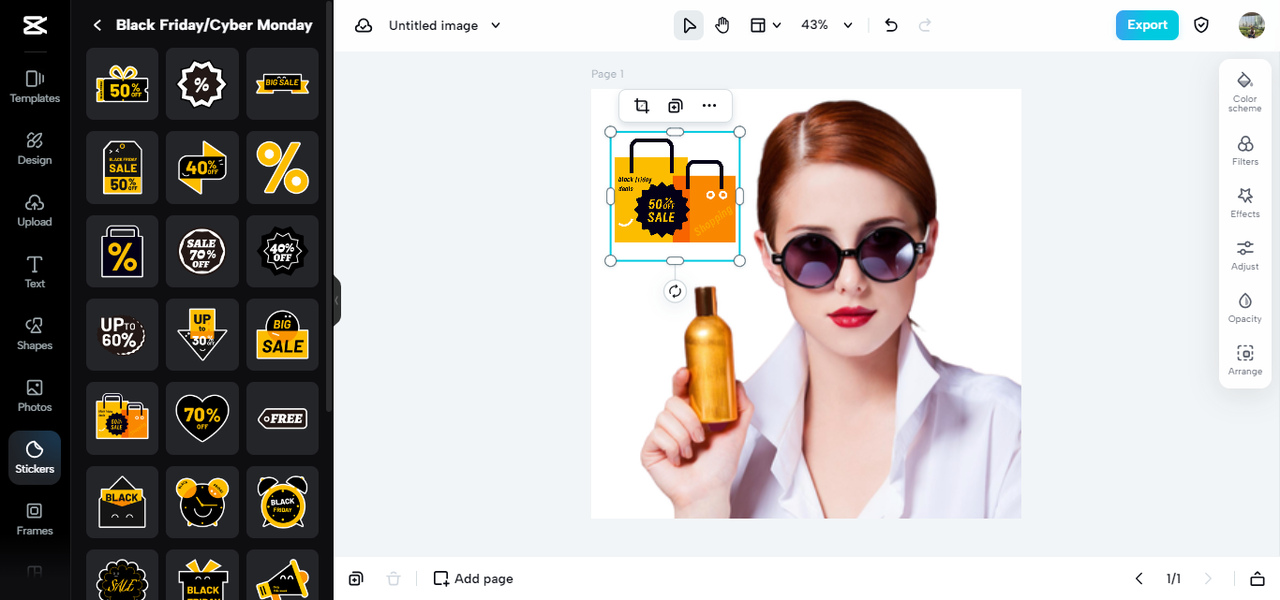The height and width of the screenshot is (600, 1280).
Task: Add the BIG SALE ribbon sticker
Action: point(282,84)
